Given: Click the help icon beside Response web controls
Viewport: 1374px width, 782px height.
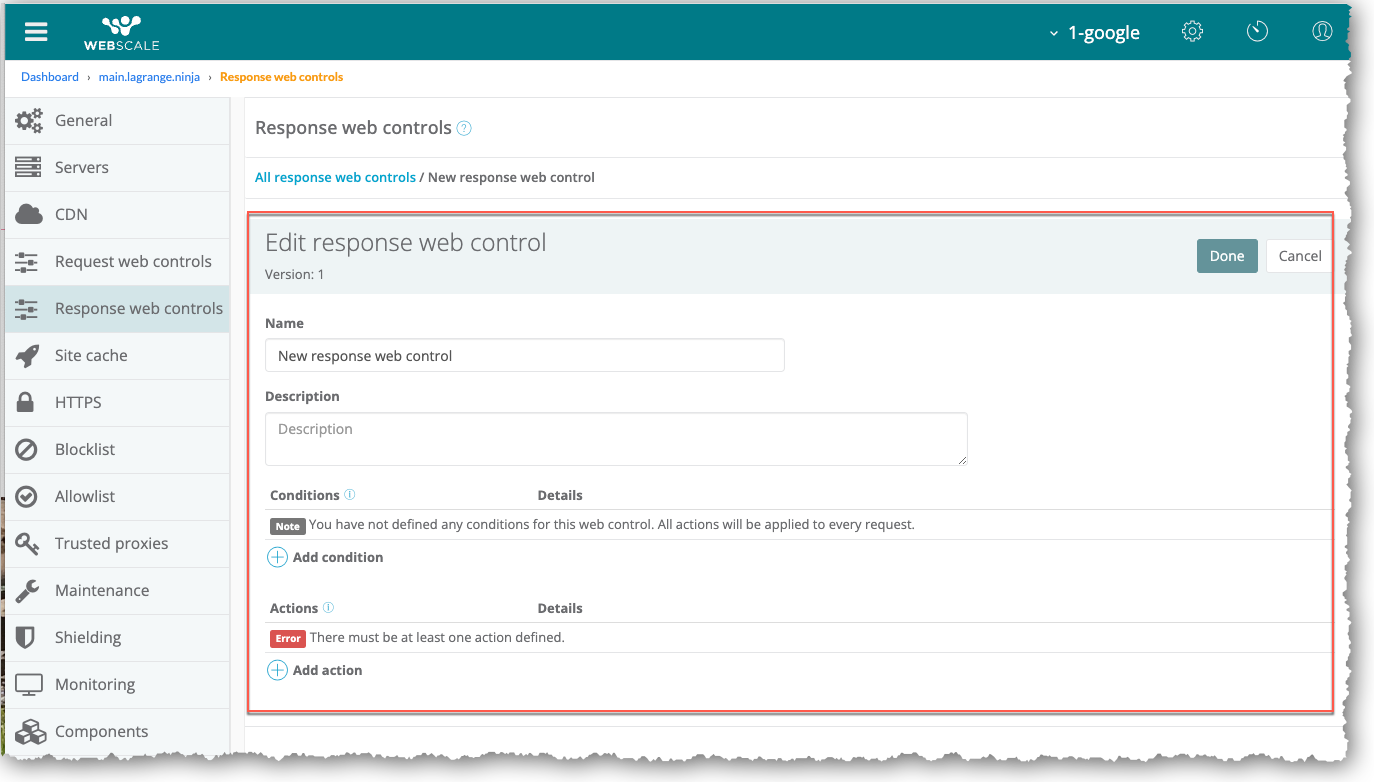Looking at the screenshot, I should coord(464,128).
